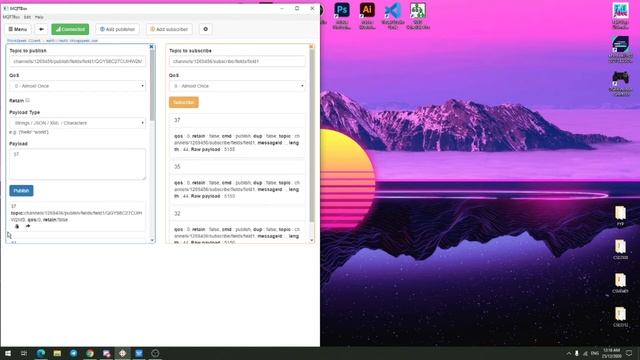Open the publisher QoS dropdown

point(77,86)
